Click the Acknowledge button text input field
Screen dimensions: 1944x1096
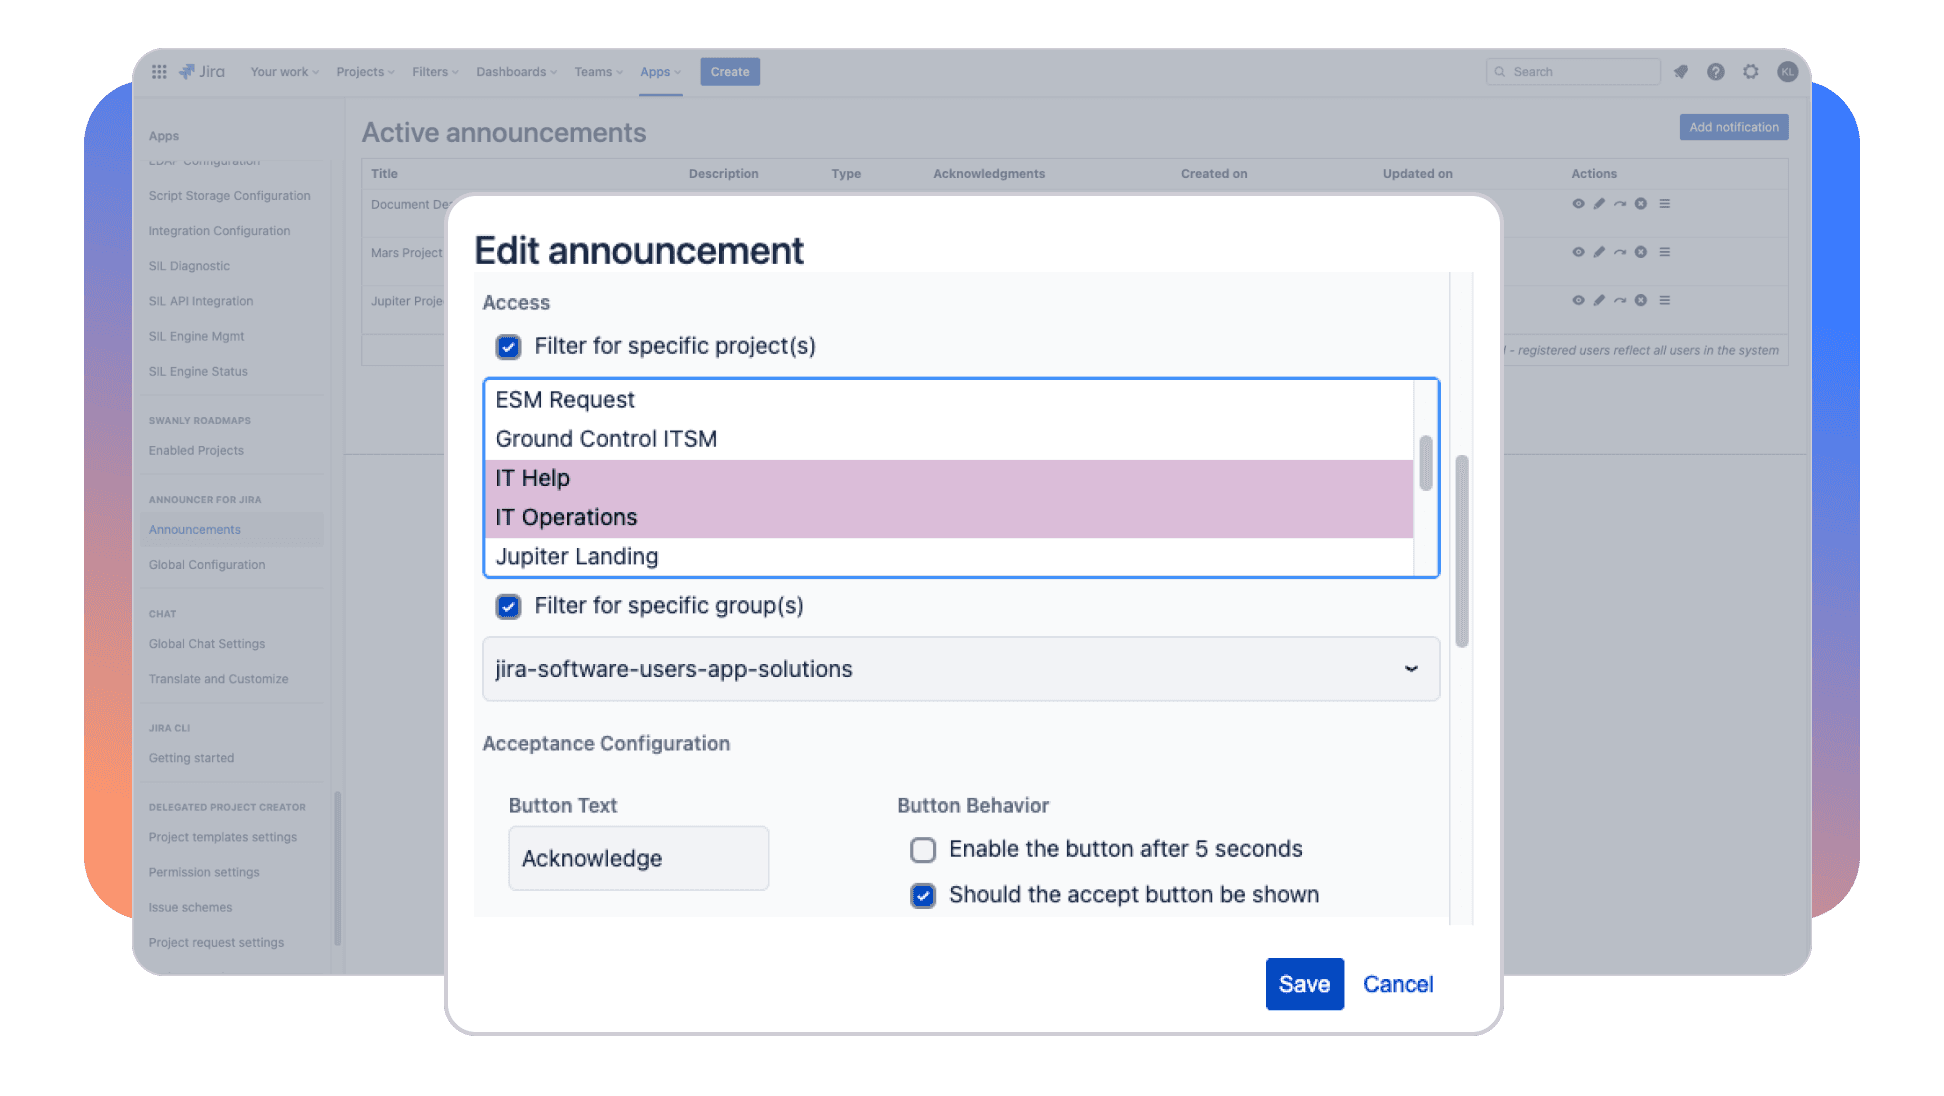pyautogui.click(x=638, y=857)
